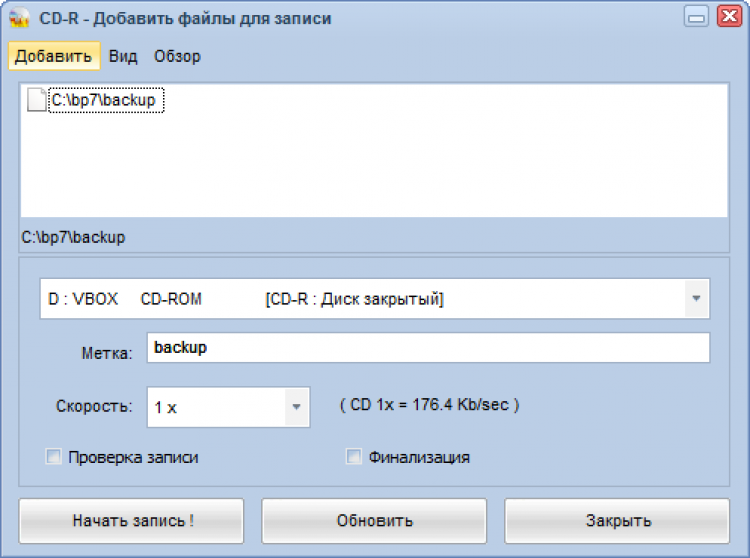This screenshot has width=750, height=558.
Task: Click the CD-R app icon in title bar
Action: [x=19, y=19]
